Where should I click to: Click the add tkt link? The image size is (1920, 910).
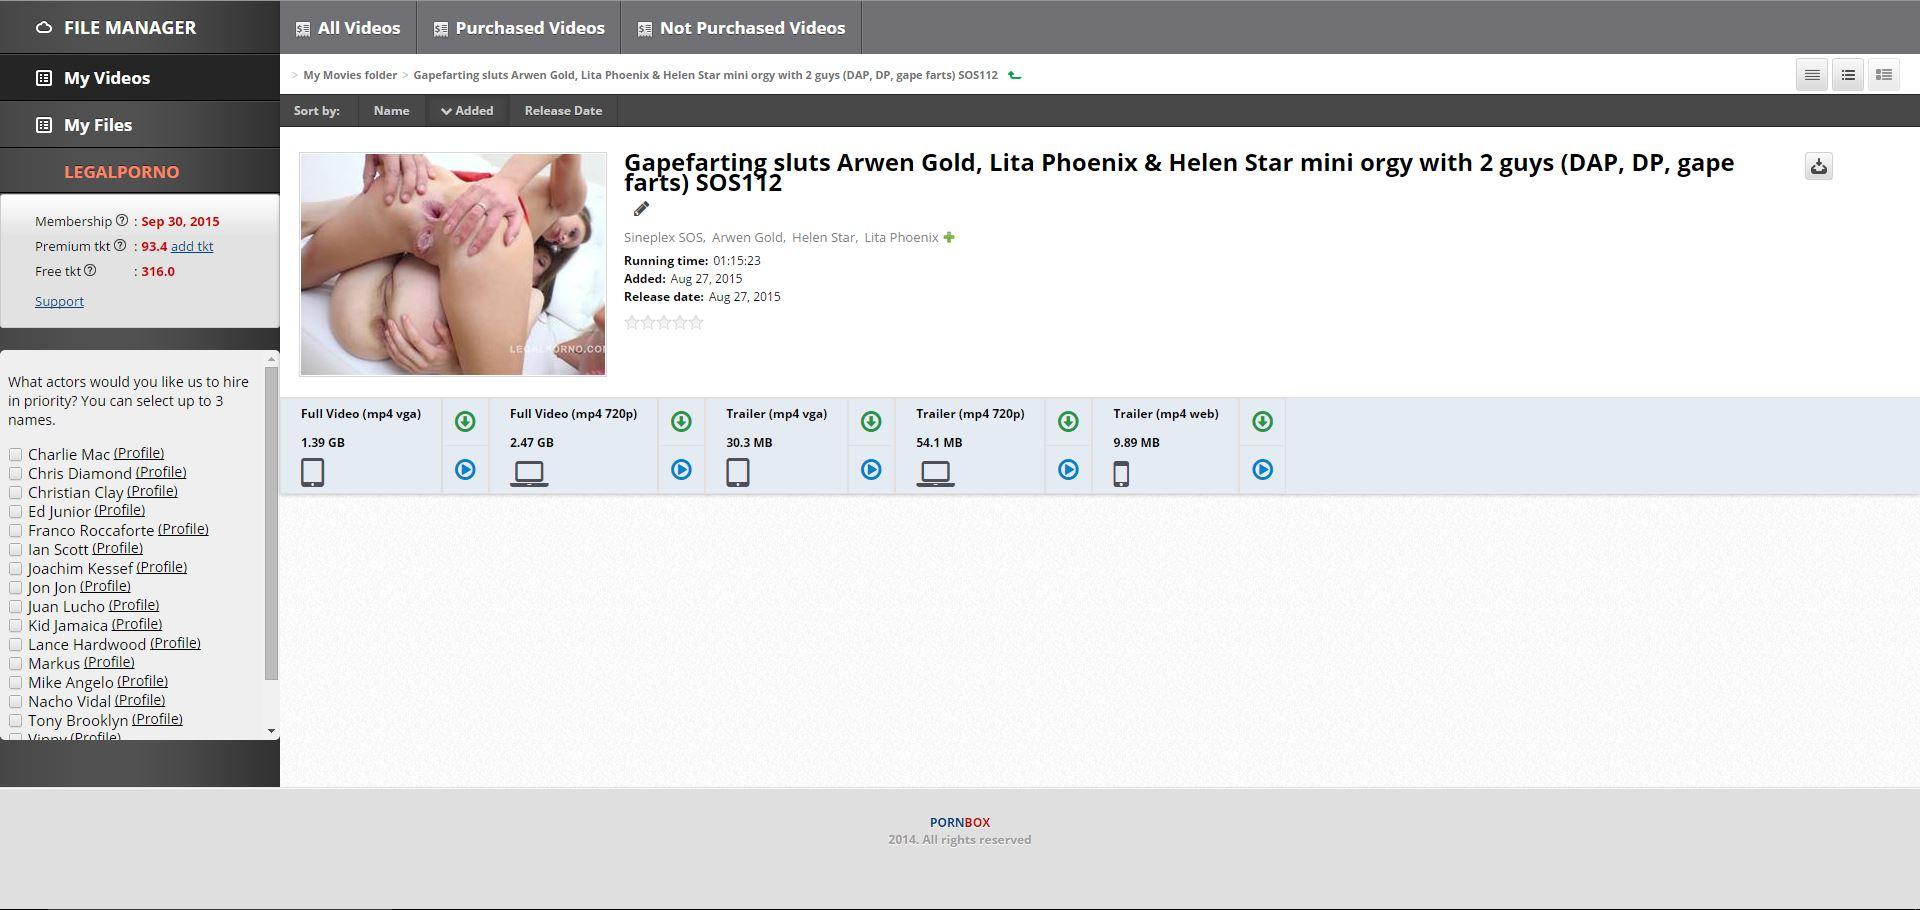192,246
